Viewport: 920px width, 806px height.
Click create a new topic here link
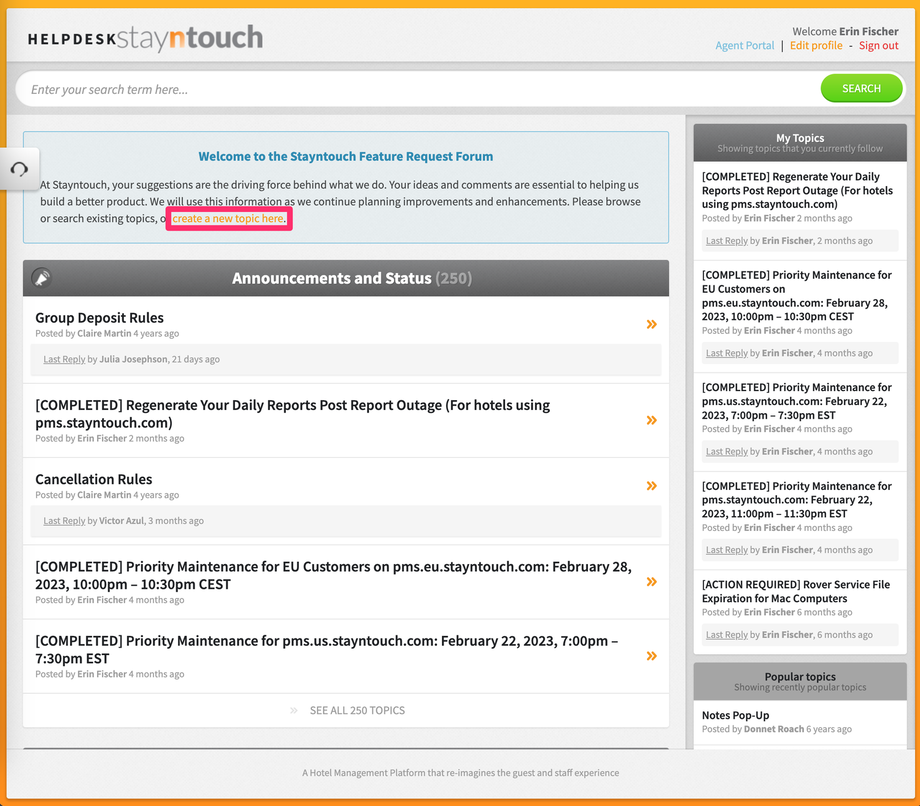228,218
